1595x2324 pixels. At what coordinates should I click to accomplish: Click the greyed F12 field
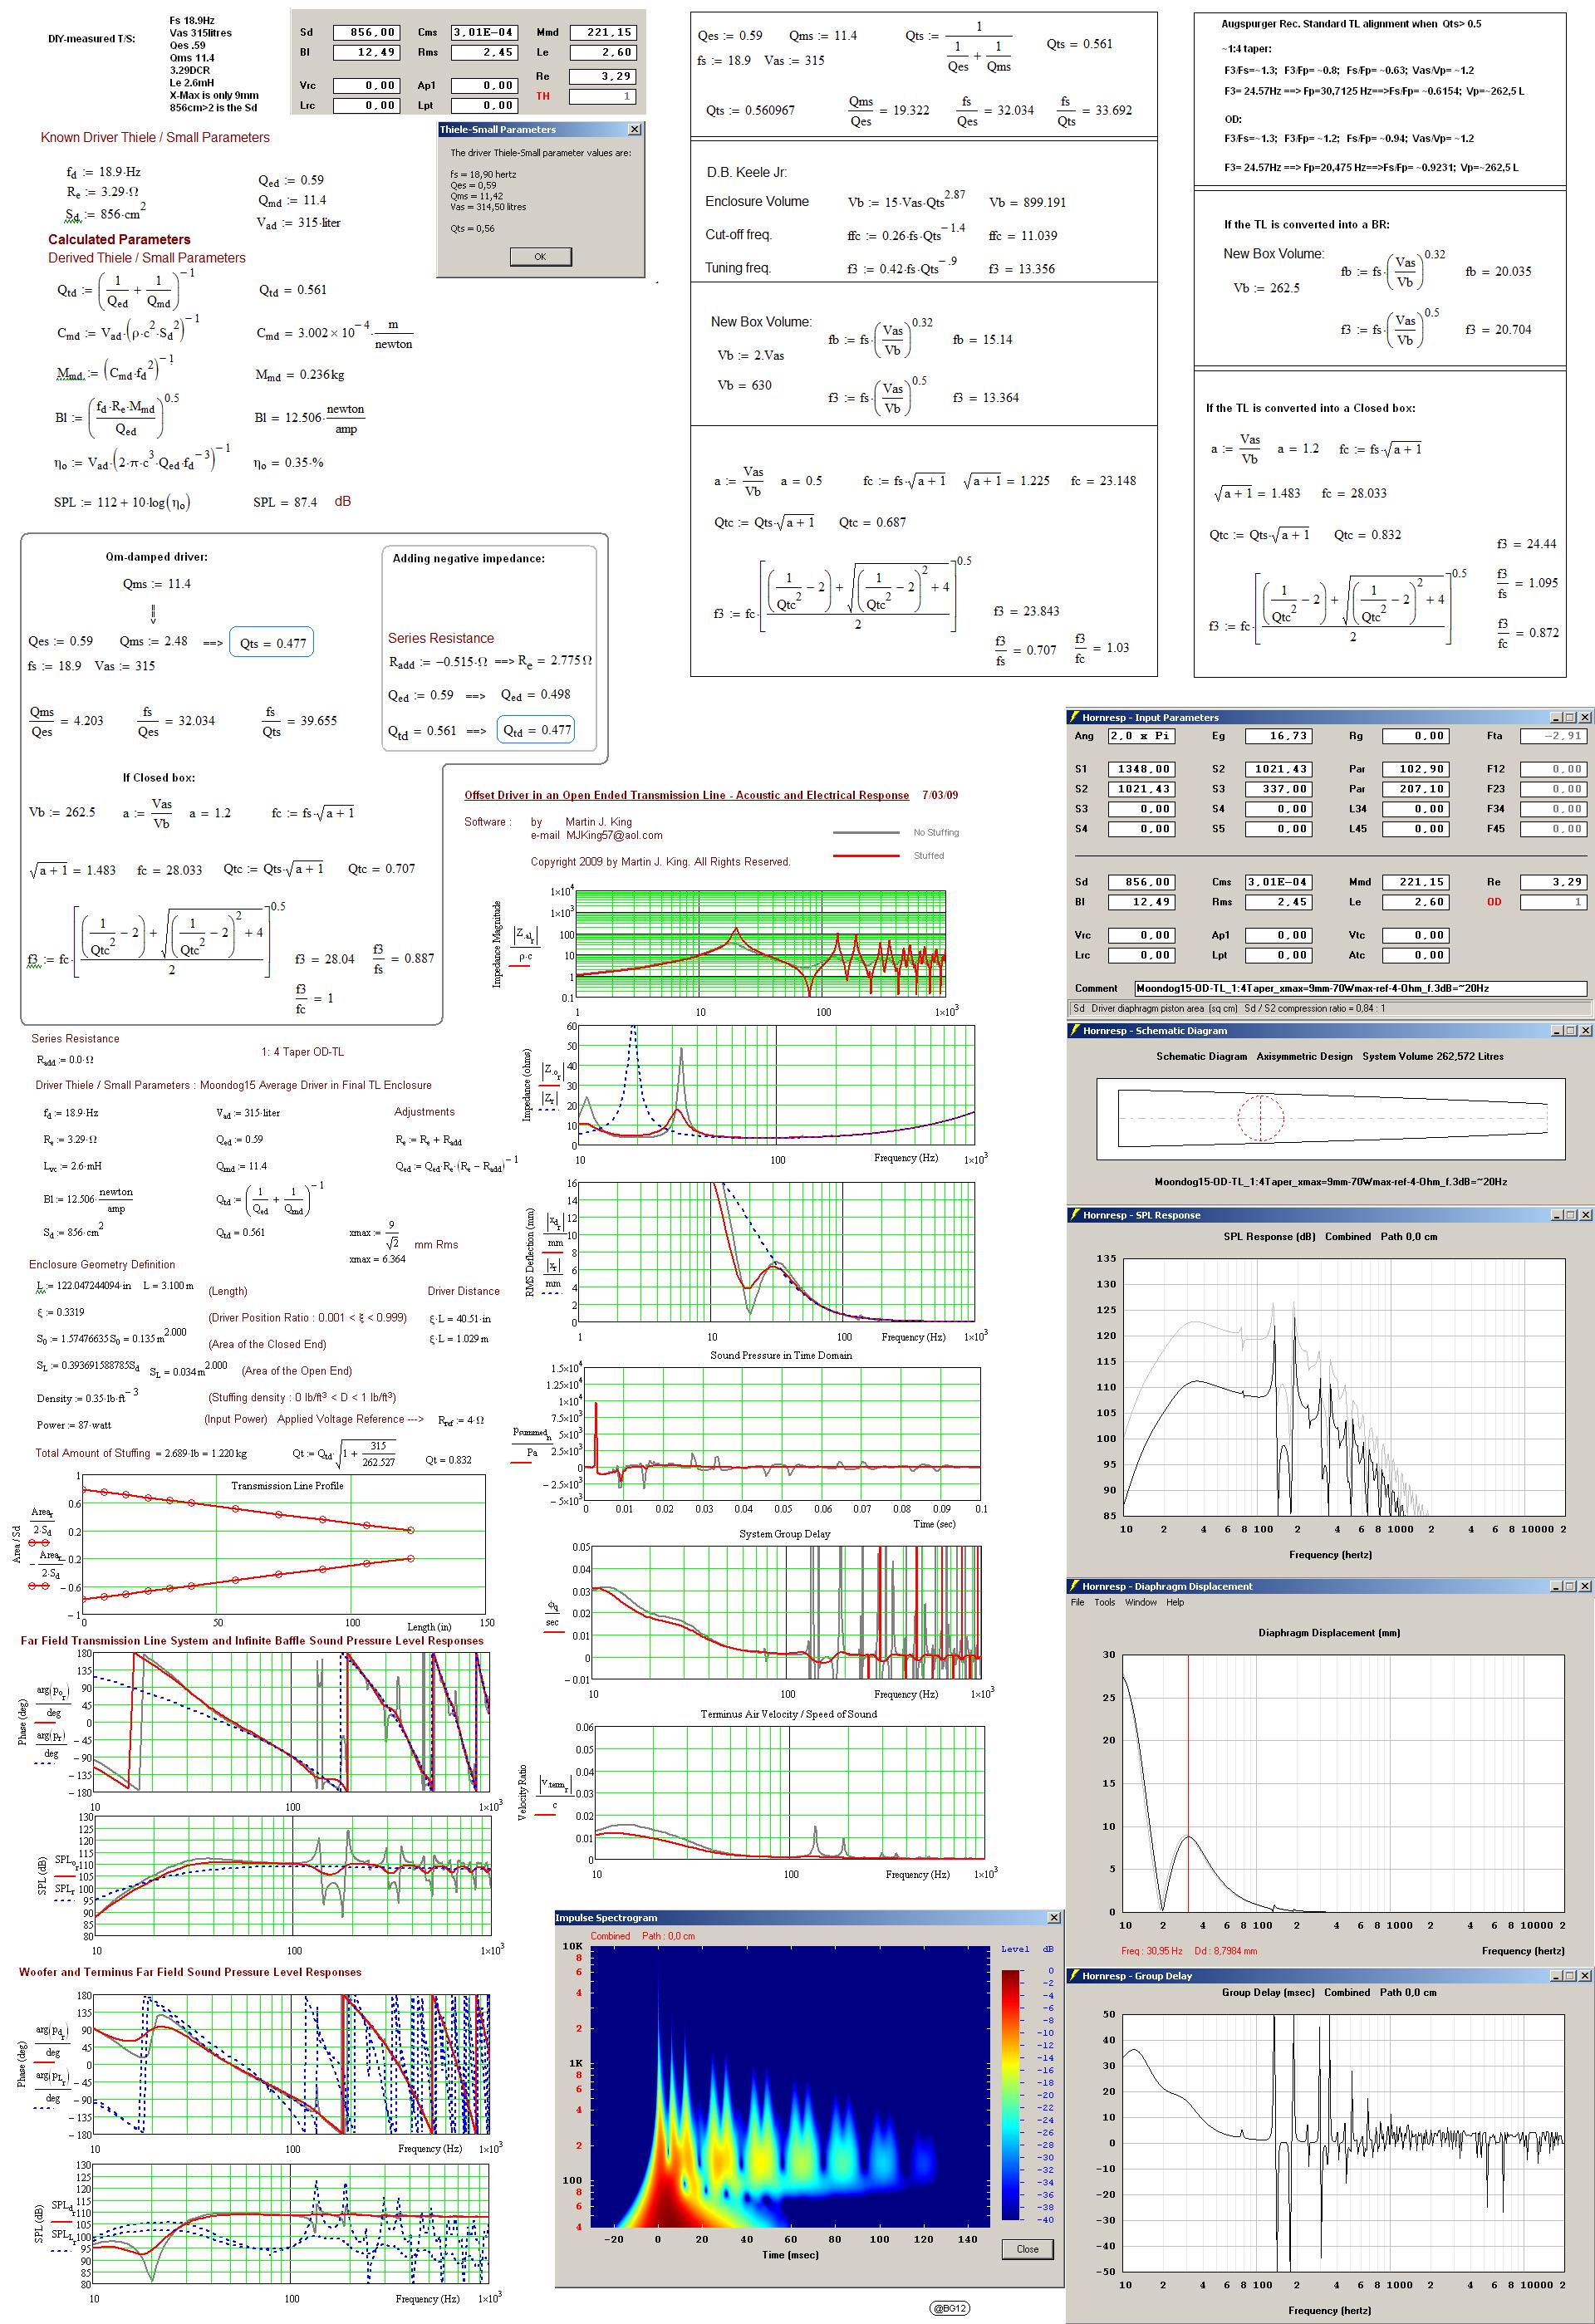click(x=1553, y=769)
